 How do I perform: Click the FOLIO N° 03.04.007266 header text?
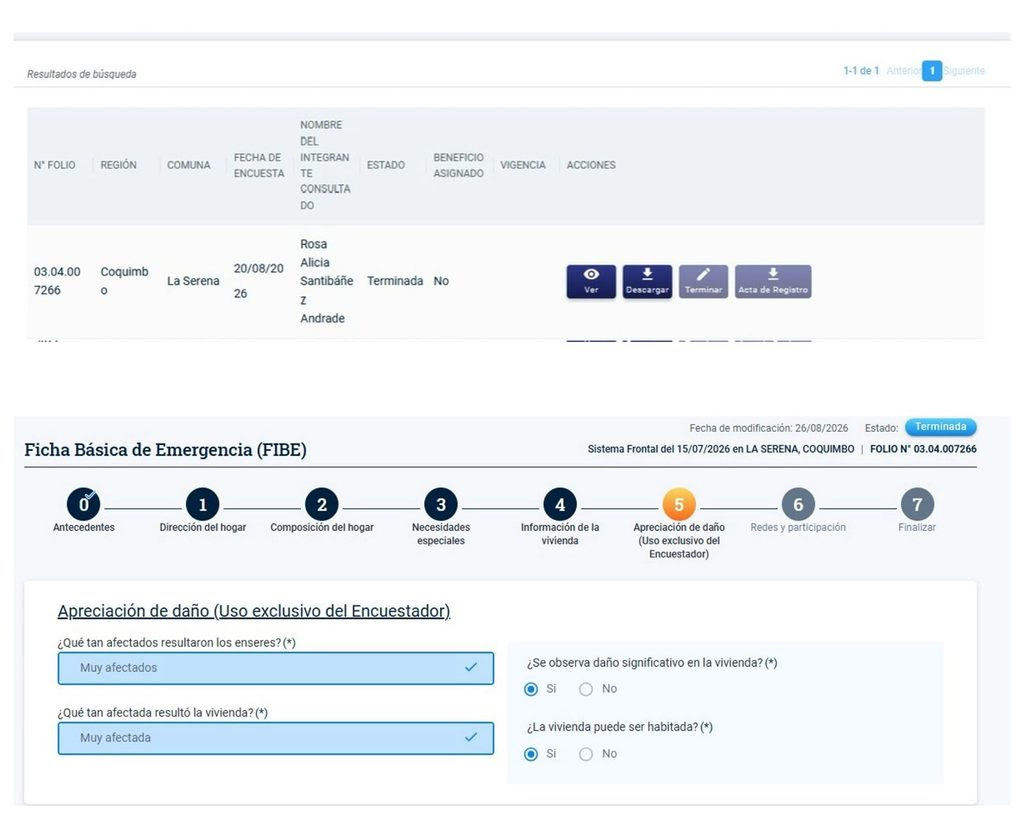click(x=923, y=449)
